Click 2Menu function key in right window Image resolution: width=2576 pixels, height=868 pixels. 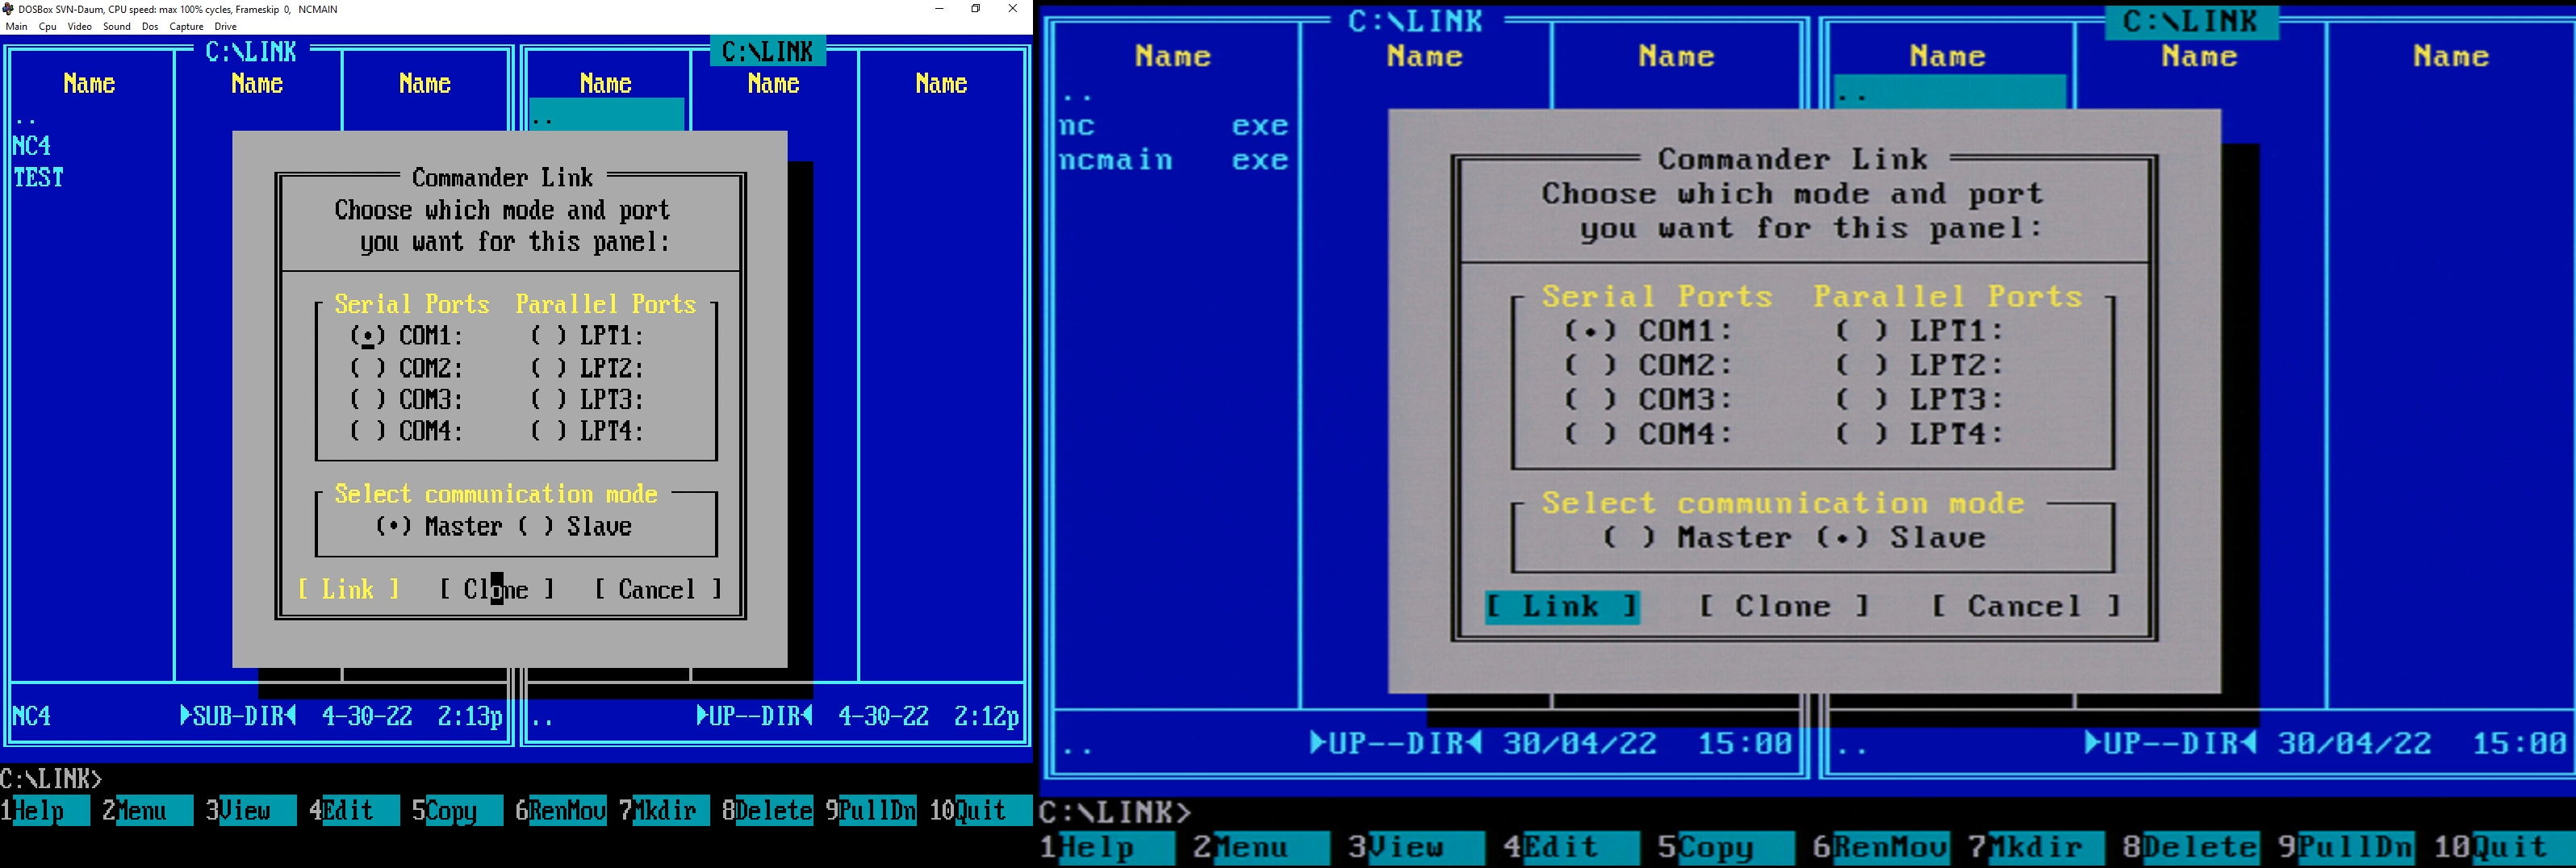[x=1260, y=848]
